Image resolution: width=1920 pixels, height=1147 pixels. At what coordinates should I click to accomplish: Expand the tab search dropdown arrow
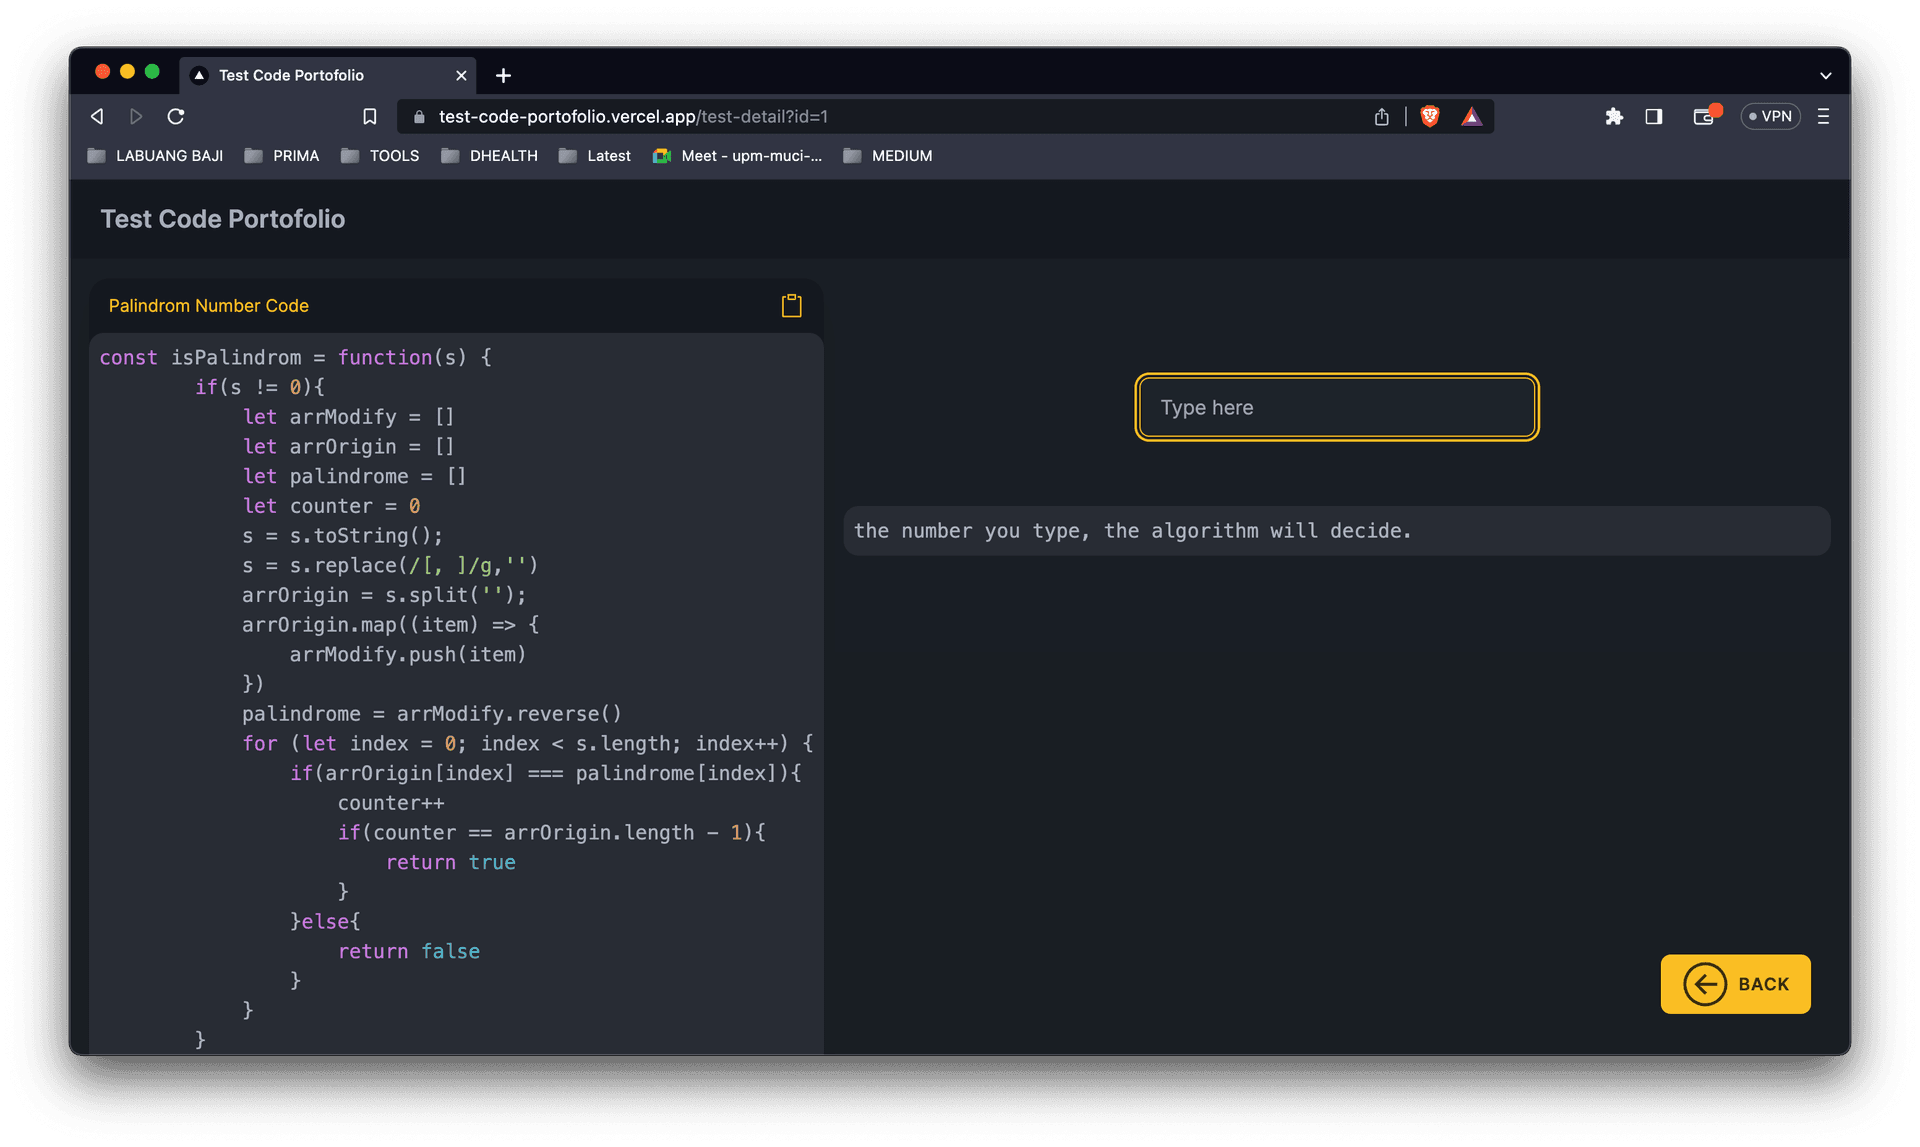pos(1826,75)
